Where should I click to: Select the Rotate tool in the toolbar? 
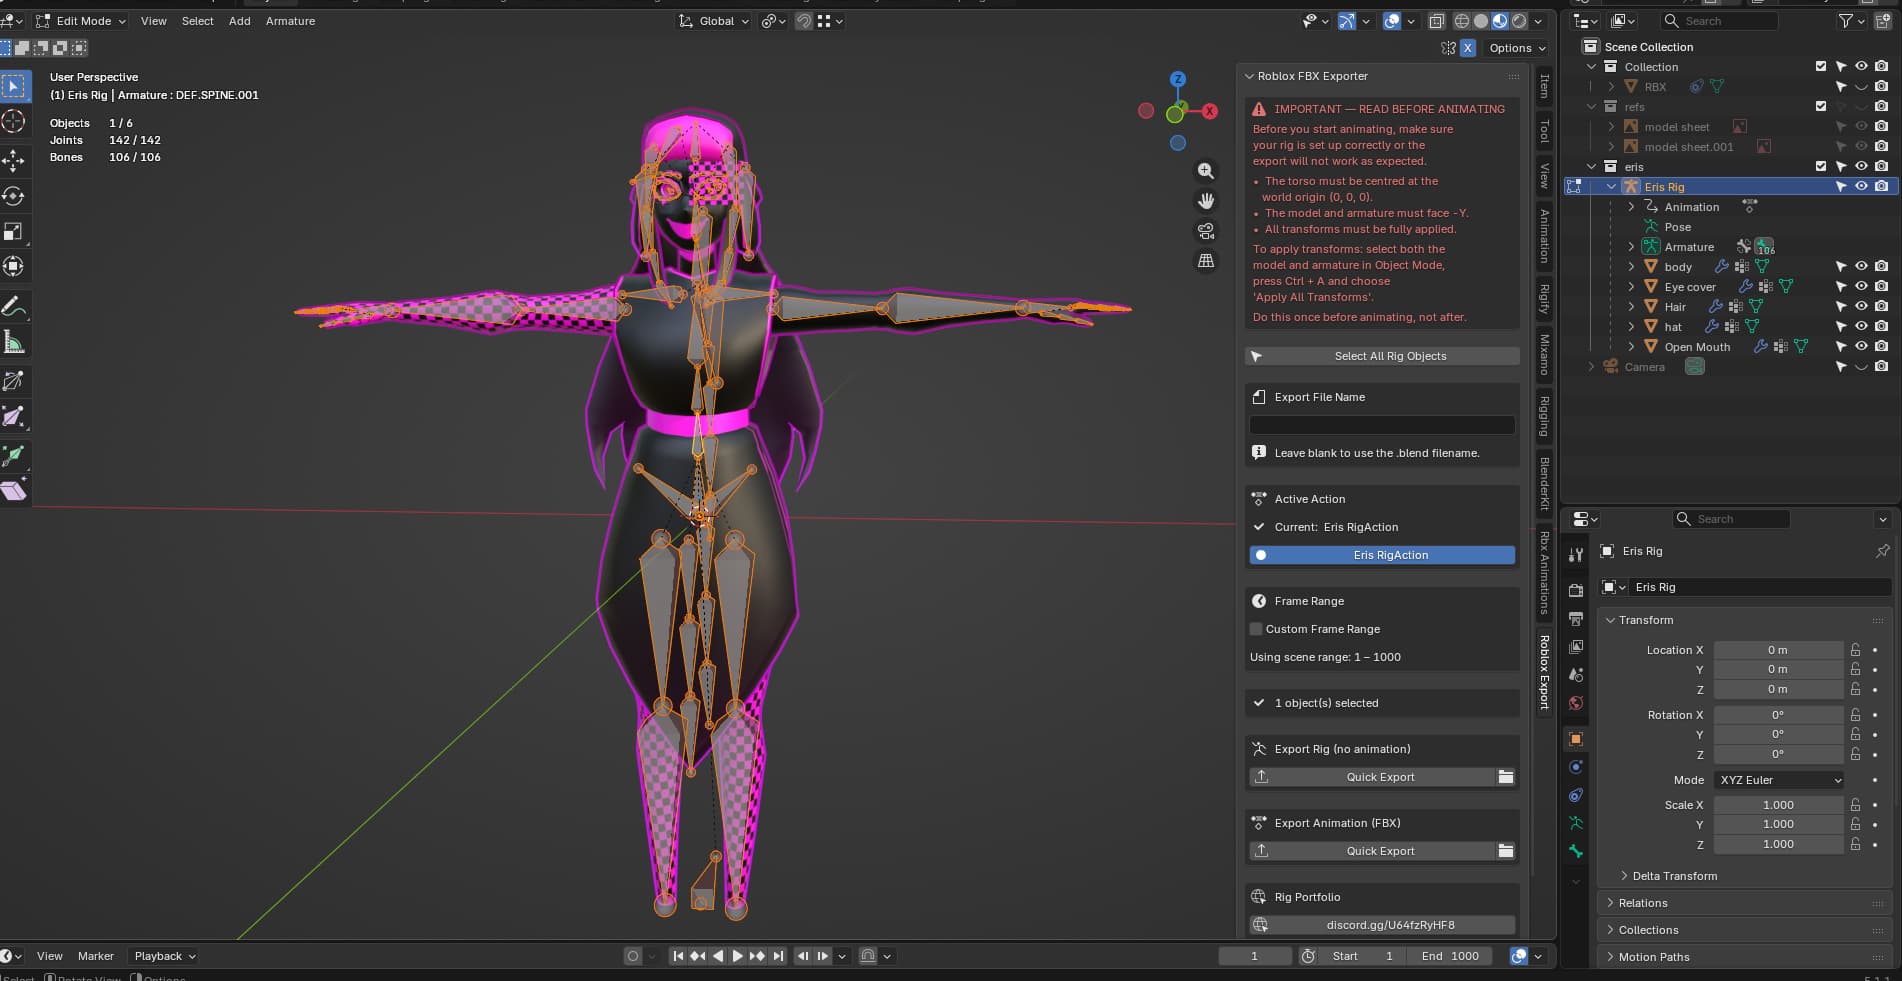[14, 196]
